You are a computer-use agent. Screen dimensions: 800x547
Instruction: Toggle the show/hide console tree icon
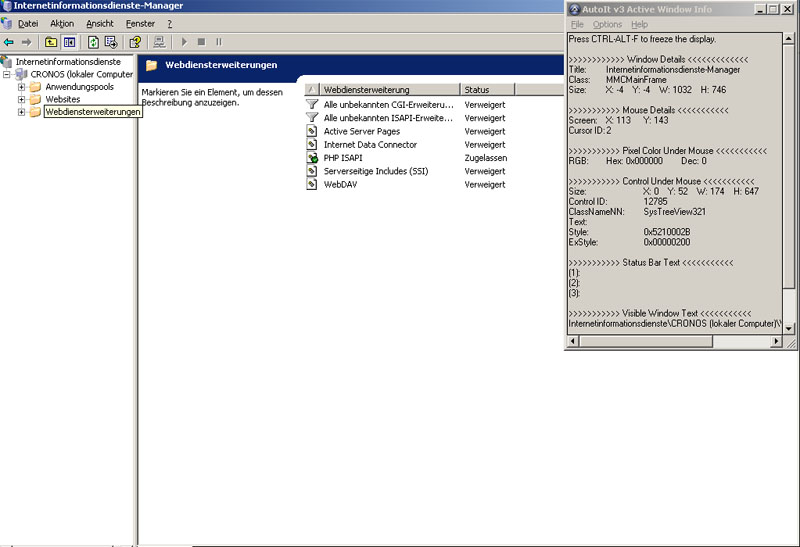coord(69,42)
